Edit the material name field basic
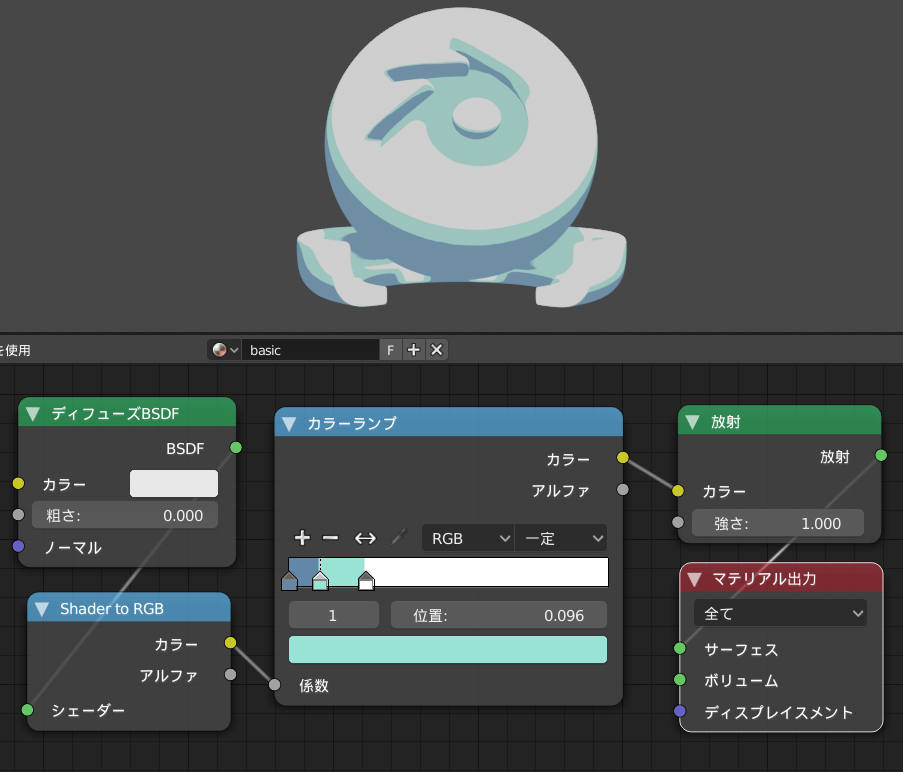The image size is (903, 772). pos(310,350)
